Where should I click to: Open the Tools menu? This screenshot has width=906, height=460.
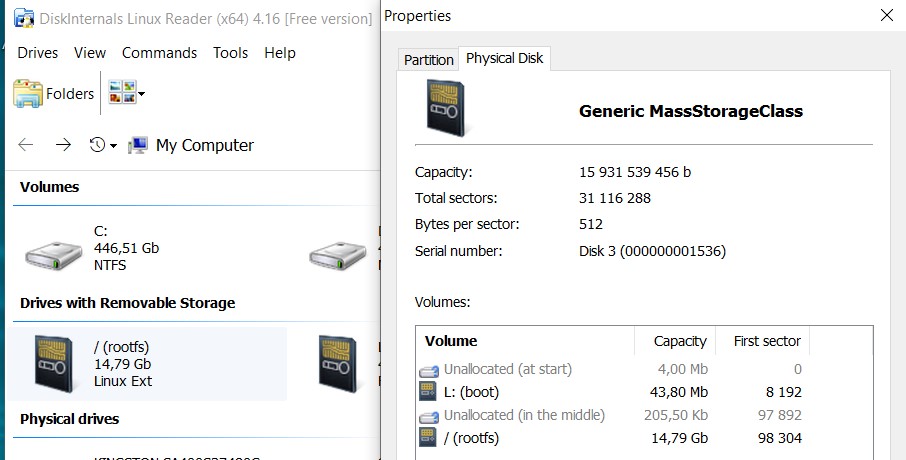pyautogui.click(x=230, y=53)
